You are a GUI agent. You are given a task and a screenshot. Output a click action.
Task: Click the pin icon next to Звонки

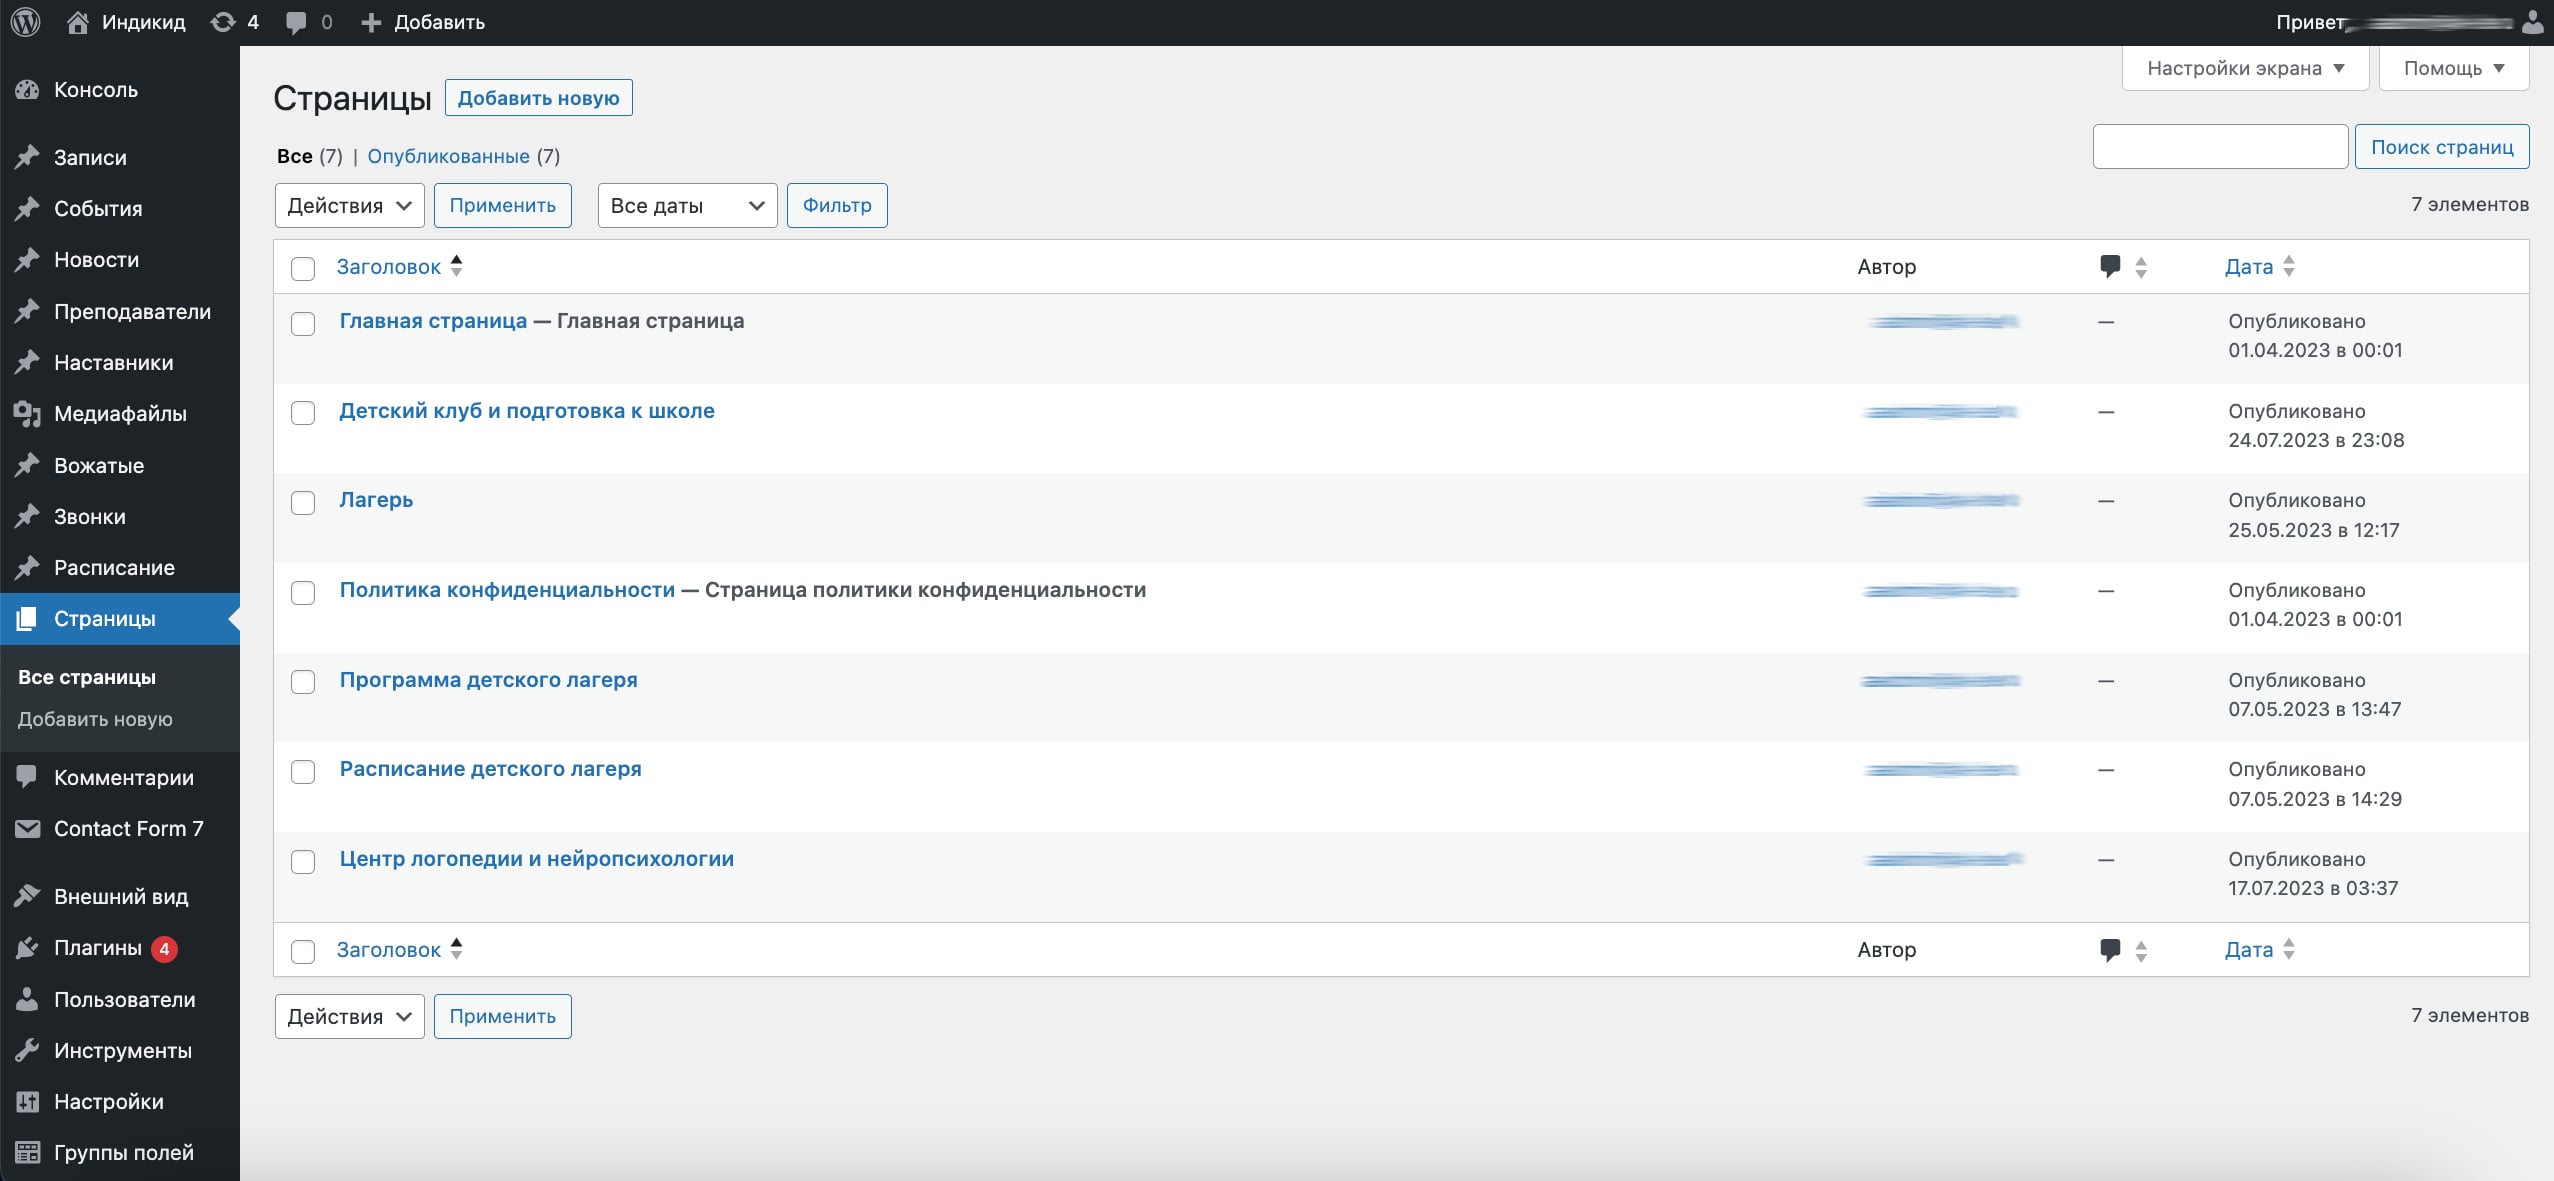(27, 516)
